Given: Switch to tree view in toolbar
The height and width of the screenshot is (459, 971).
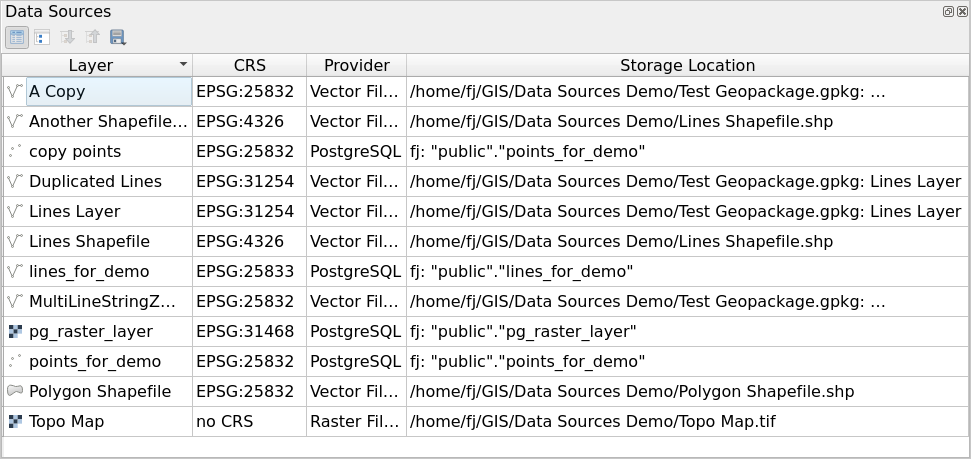Looking at the screenshot, I should tap(42, 37).
